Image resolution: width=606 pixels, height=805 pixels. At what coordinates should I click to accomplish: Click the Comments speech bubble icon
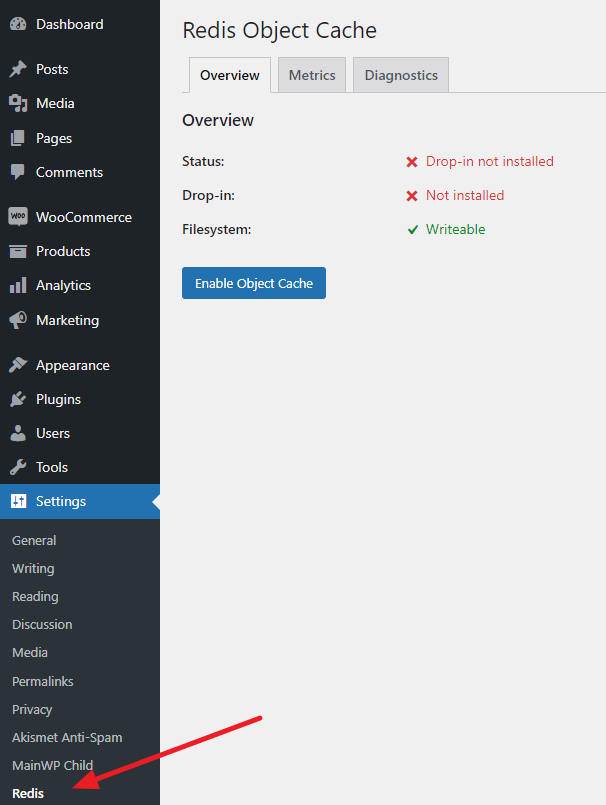click(18, 172)
